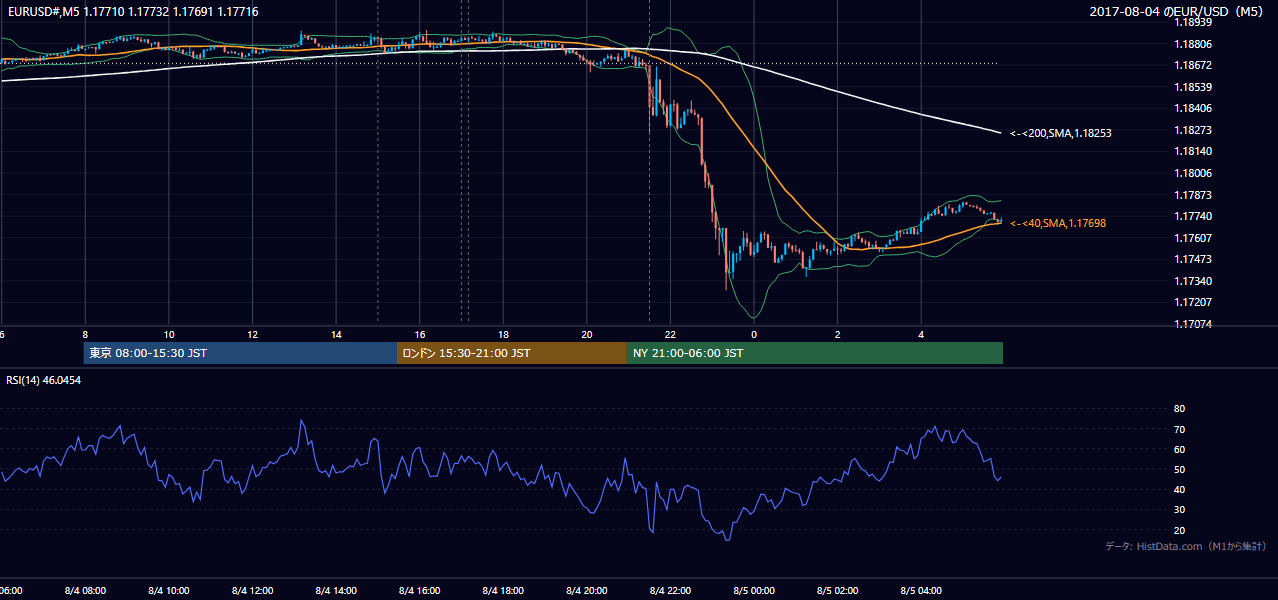Click RSI scale level 30
Viewport: 1278px width, 600px height.
[1179, 510]
